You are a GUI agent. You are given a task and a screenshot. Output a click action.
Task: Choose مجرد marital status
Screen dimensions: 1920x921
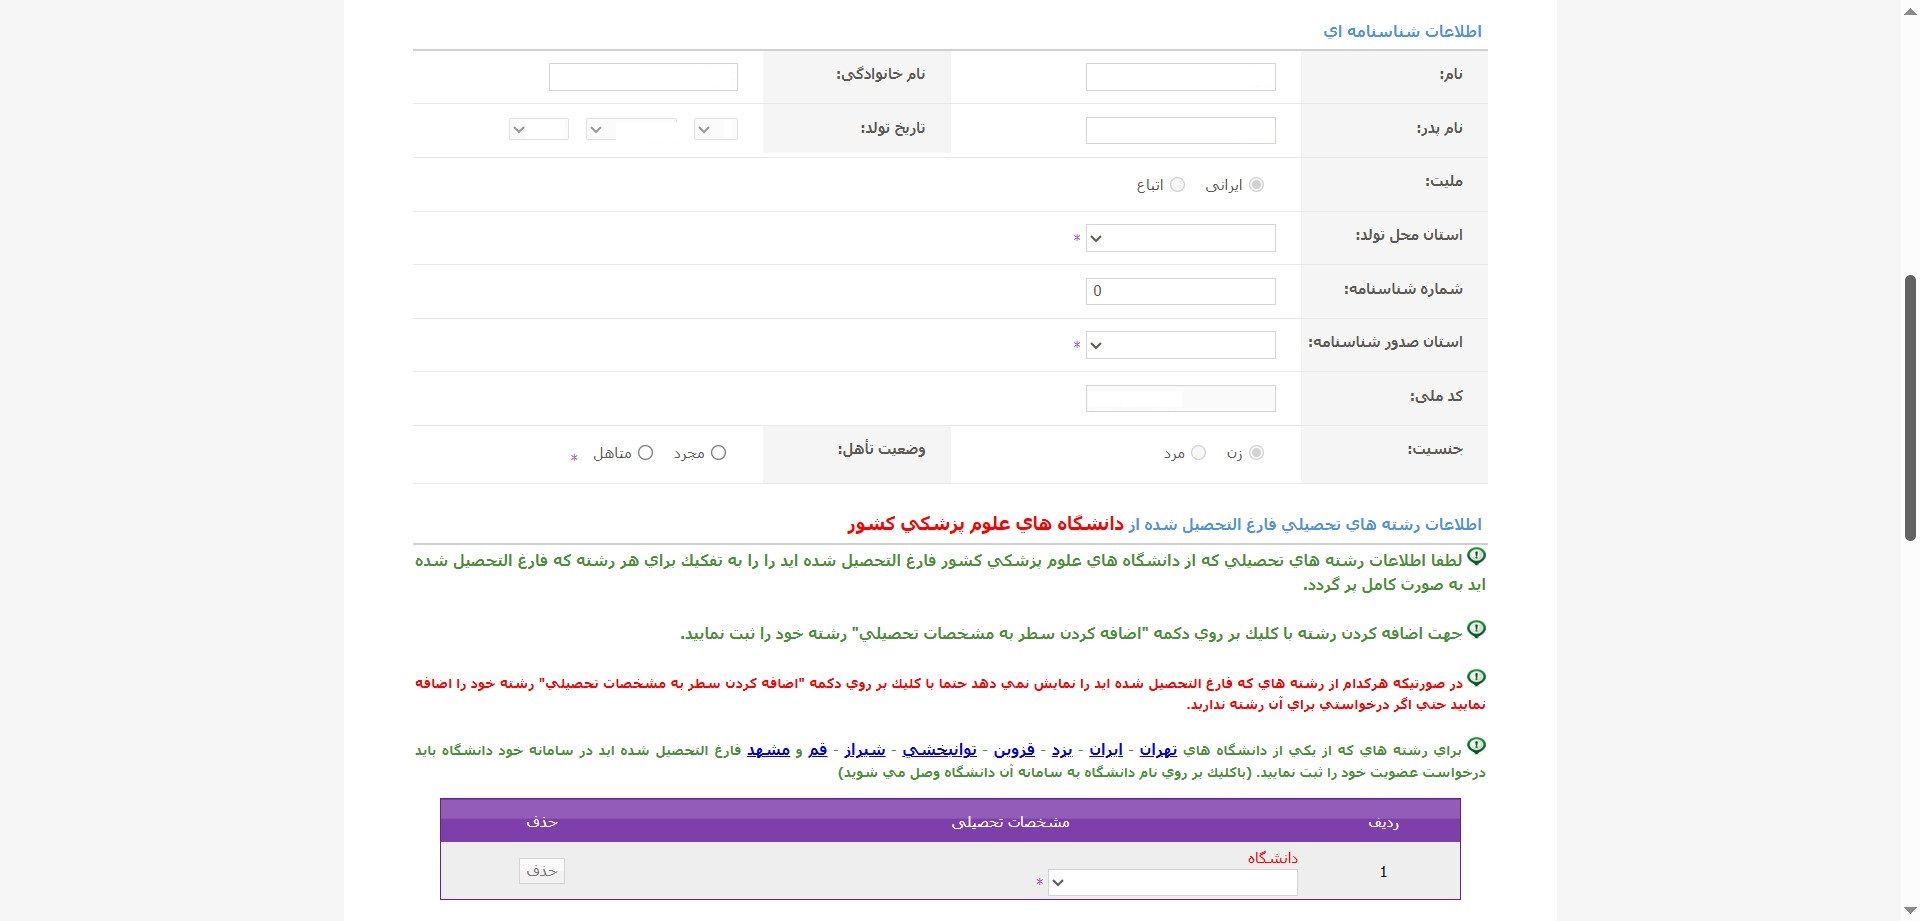click(x=718, y=453)
